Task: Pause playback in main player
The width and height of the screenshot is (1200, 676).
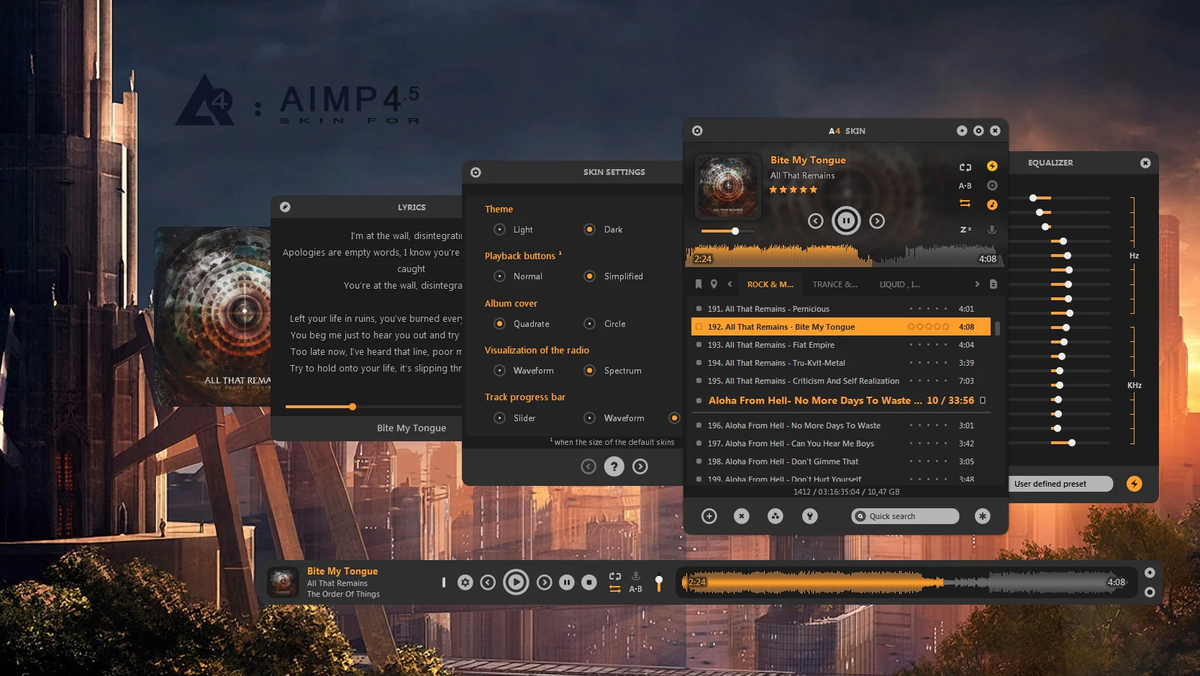Action: pos(846,221)
